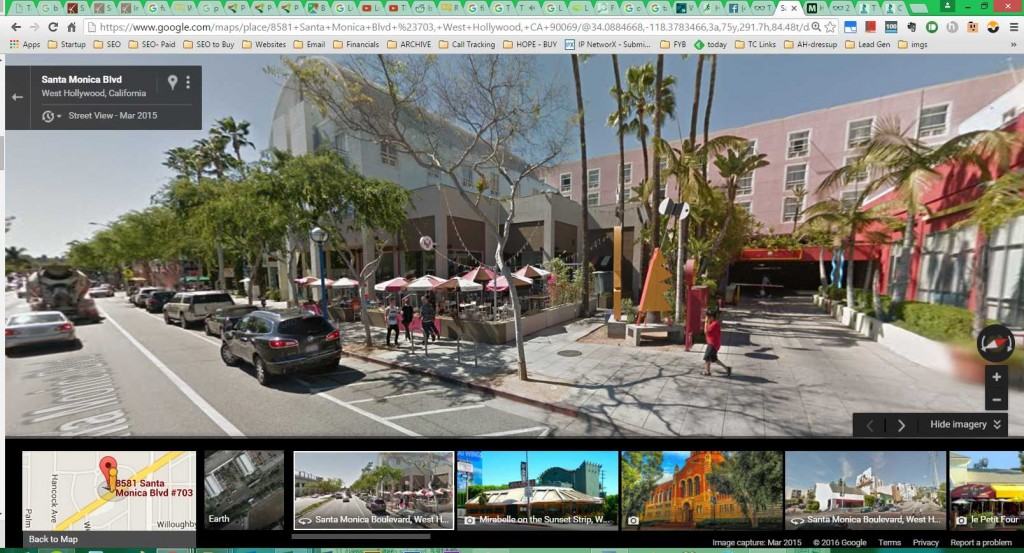Click the location pin icon beside Santa Monica Blvd
Screen dimensions: 1024x553
click(172, 82)
